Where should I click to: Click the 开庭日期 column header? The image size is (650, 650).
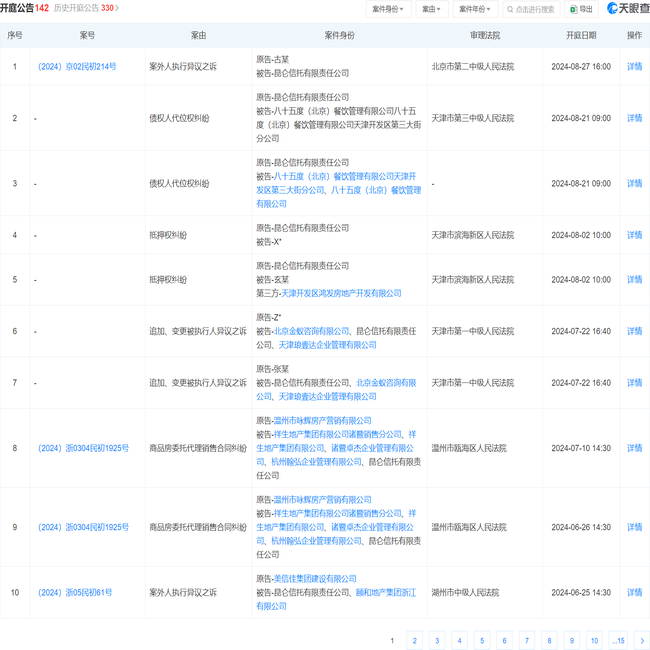[x=581, y=35]
